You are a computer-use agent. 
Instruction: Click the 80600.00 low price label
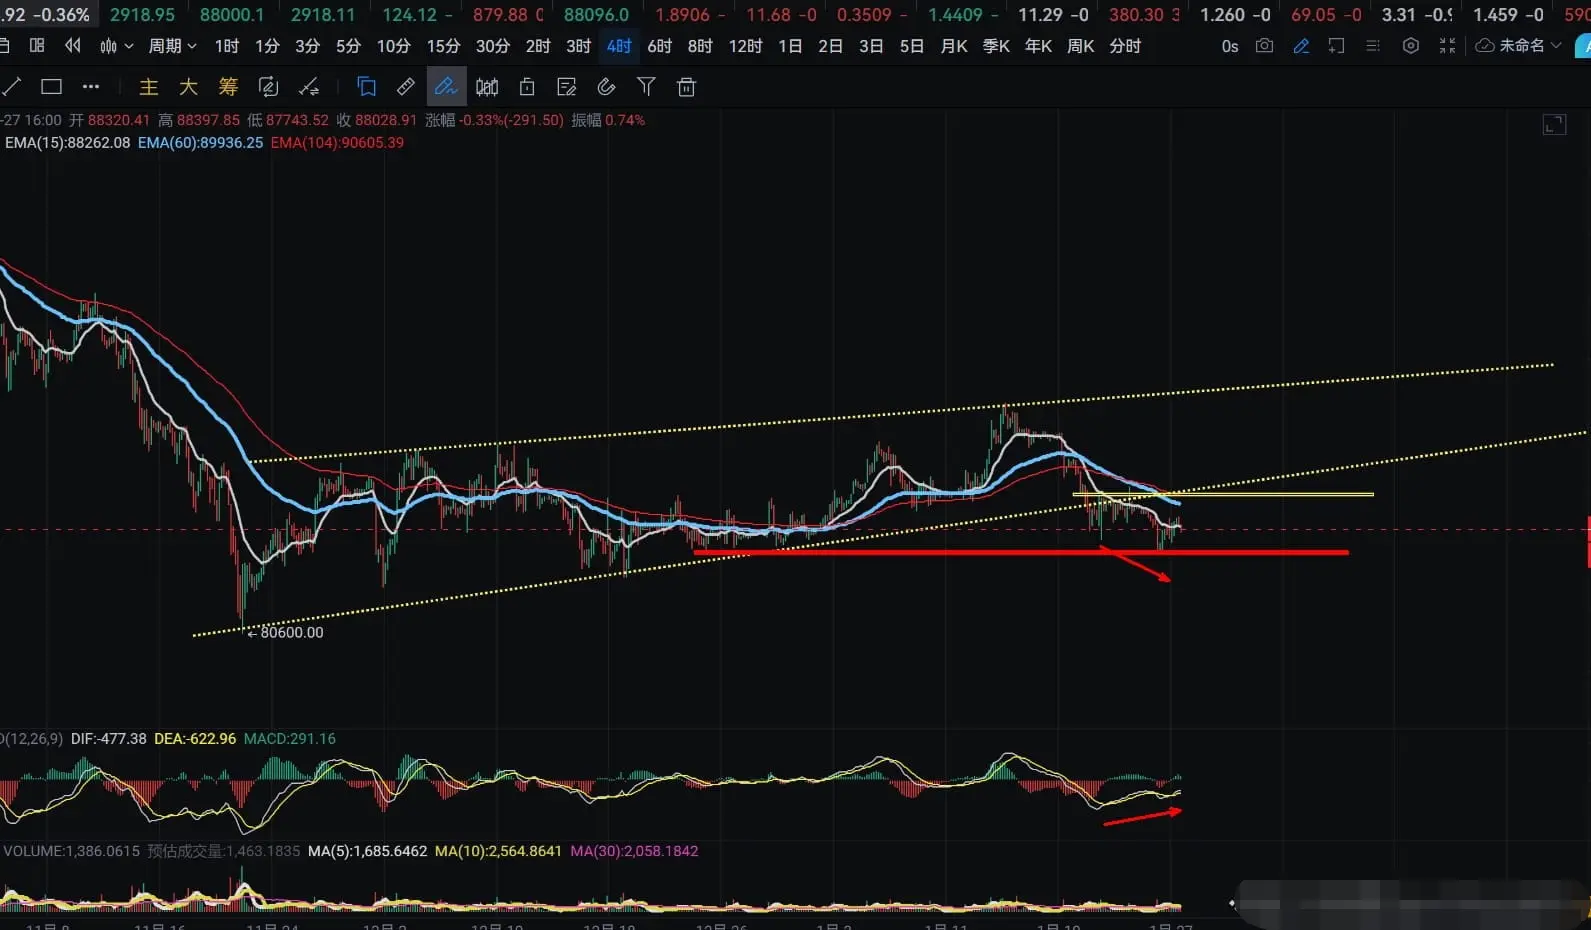pos(291,632)
